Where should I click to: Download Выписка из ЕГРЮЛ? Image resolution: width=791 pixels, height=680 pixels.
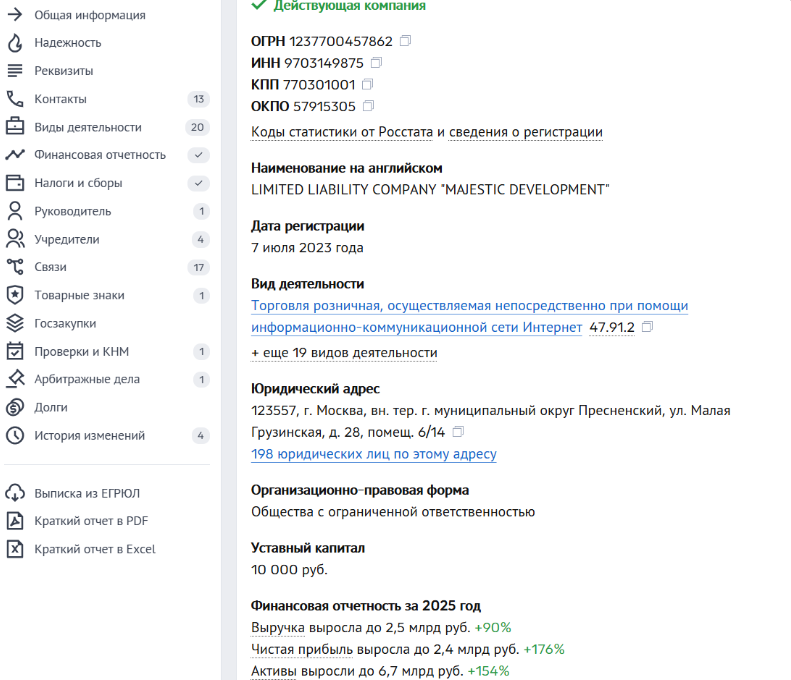coord(87,493)
